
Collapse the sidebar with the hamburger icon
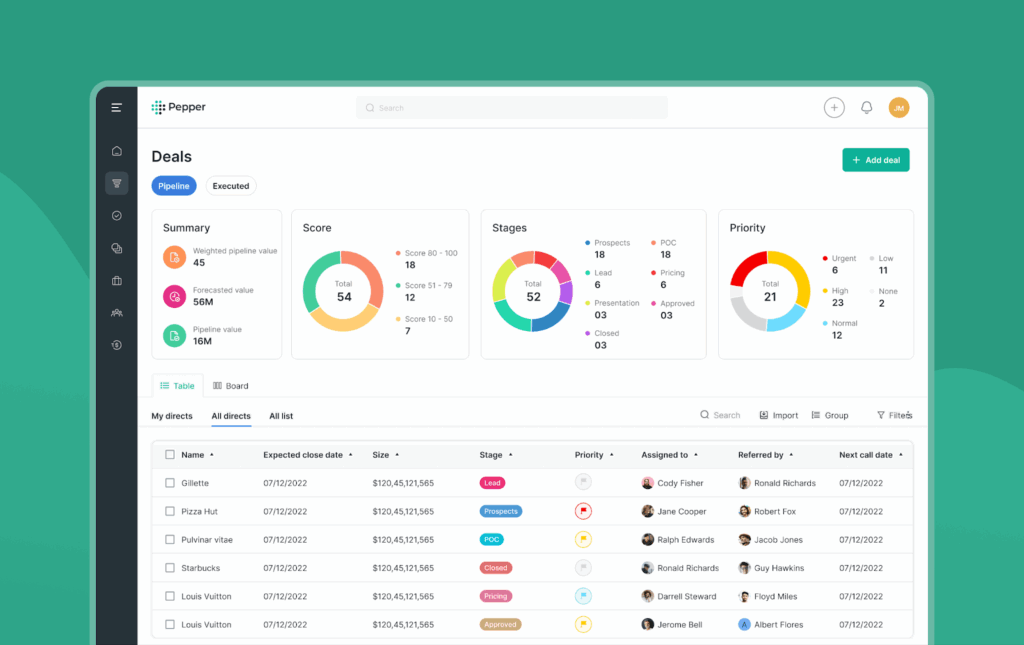pyautogui.click(x=117, y=107)
